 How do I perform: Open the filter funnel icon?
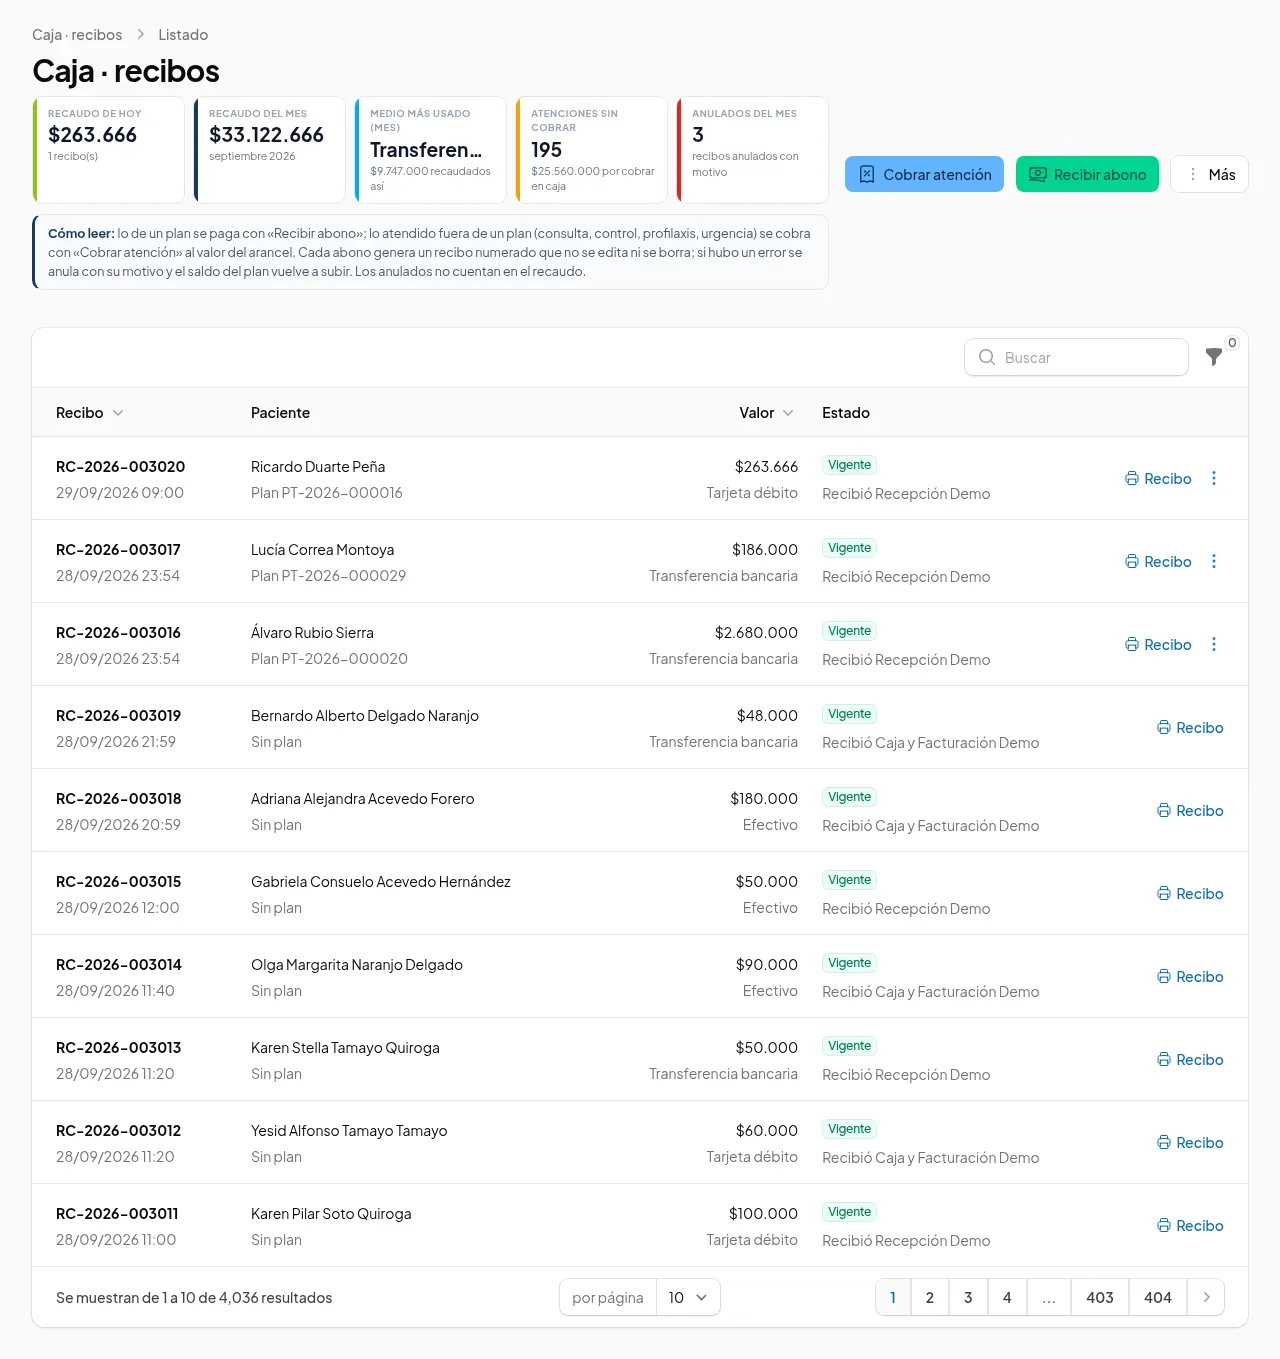[1214, 357]
